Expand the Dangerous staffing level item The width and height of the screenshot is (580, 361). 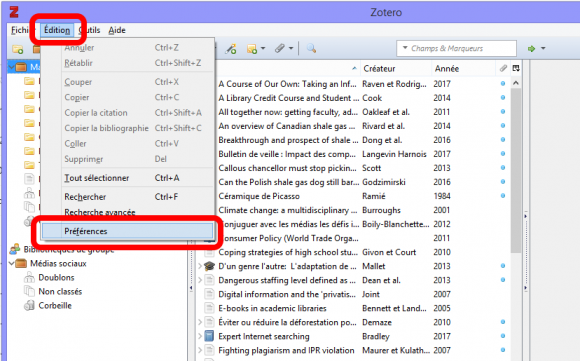click(x=200, y=280)
